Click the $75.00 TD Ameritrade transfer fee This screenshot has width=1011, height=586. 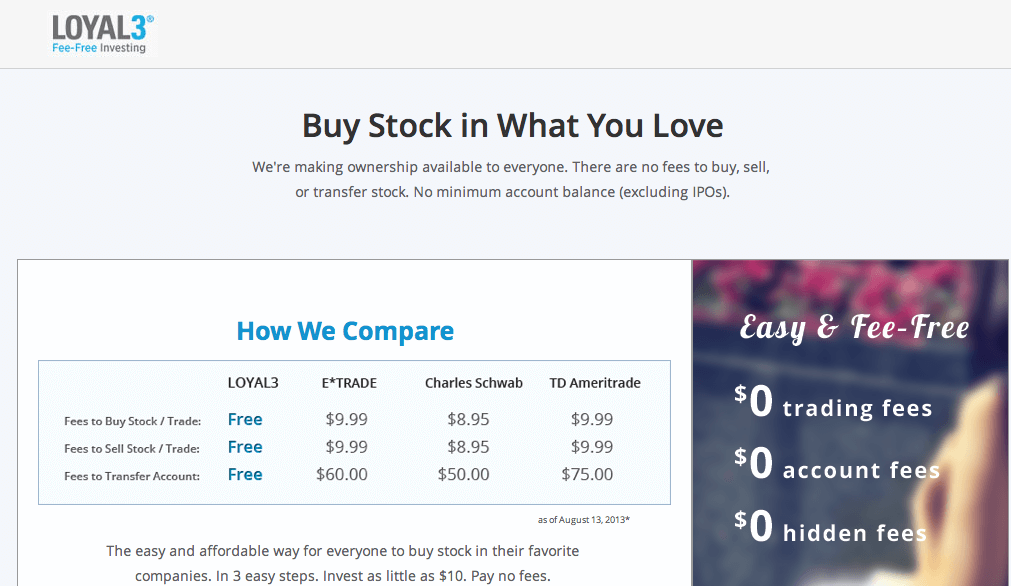(x=587, y=475)
